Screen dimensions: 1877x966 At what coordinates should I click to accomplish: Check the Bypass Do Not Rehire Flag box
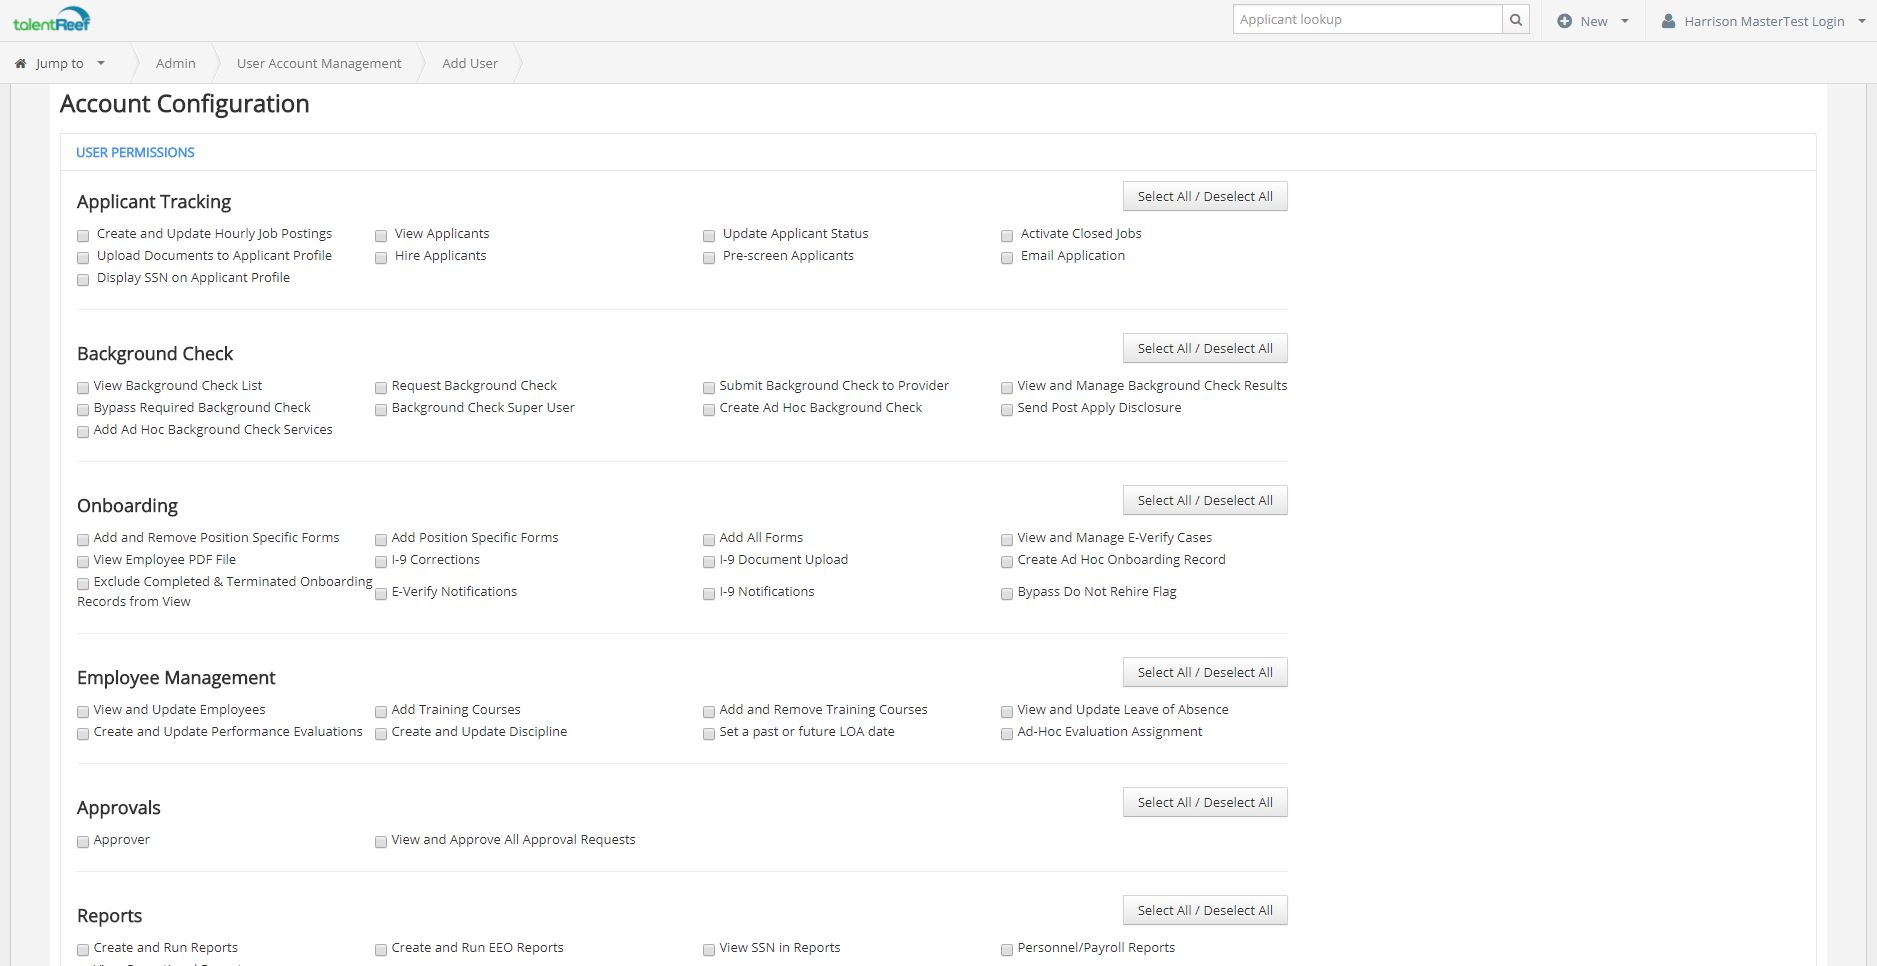pyautogui.click(x=1007, y=594)
